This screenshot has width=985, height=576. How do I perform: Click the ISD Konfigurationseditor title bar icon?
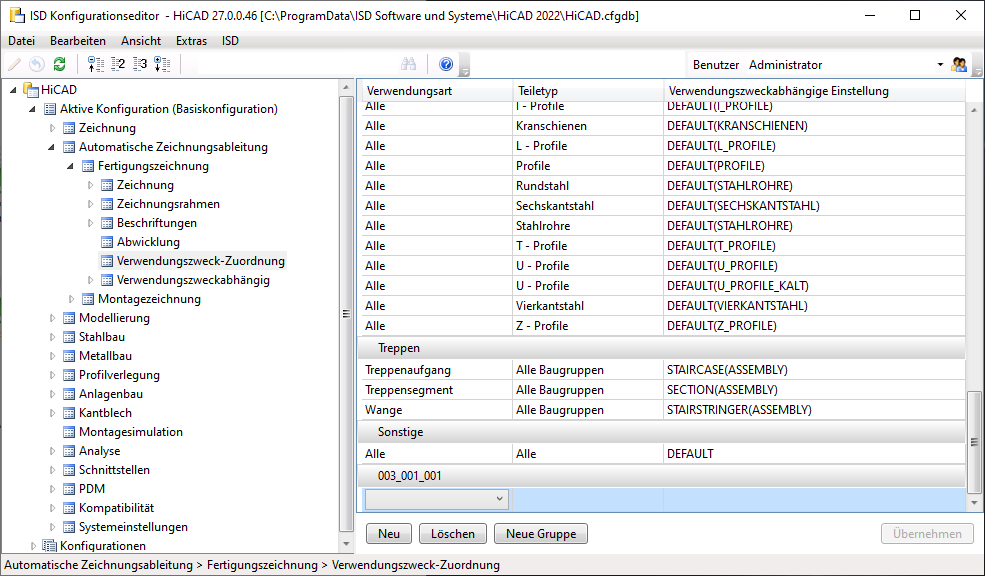point(17,15)
